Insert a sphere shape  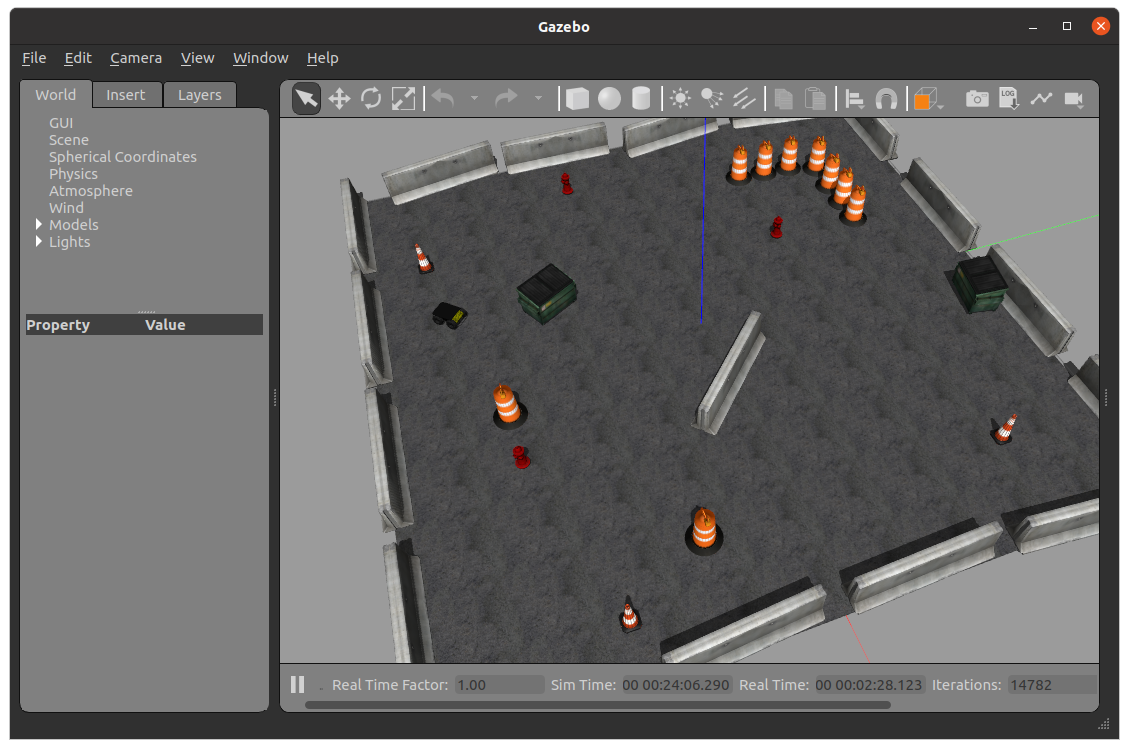coord(609,99)
